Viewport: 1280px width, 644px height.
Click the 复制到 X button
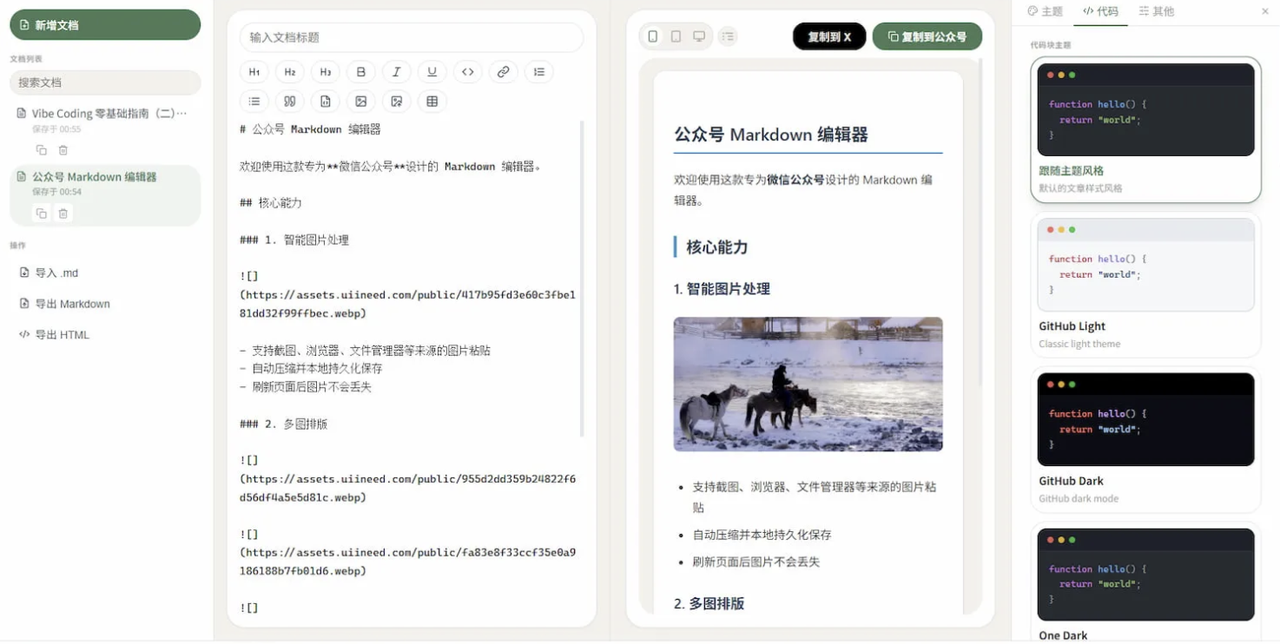click(x=829, y=36)
